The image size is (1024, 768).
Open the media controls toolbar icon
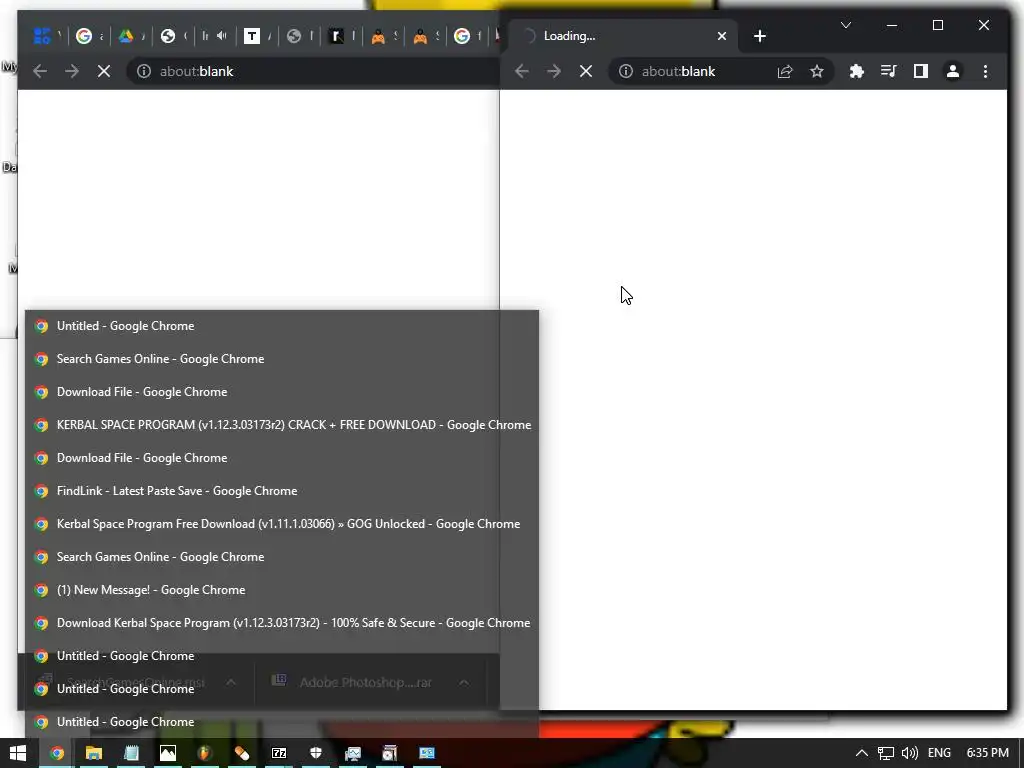(x=889, y=71)
